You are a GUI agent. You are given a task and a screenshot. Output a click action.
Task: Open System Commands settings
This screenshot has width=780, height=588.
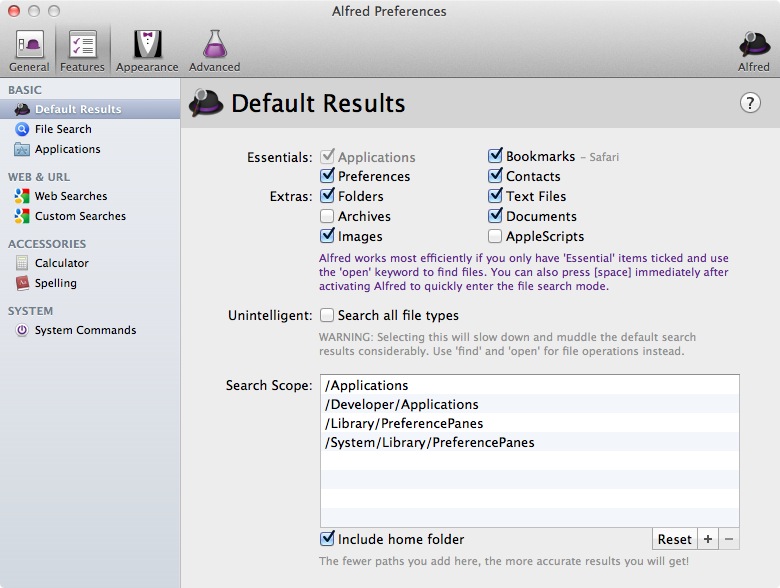tap(90, 330)
